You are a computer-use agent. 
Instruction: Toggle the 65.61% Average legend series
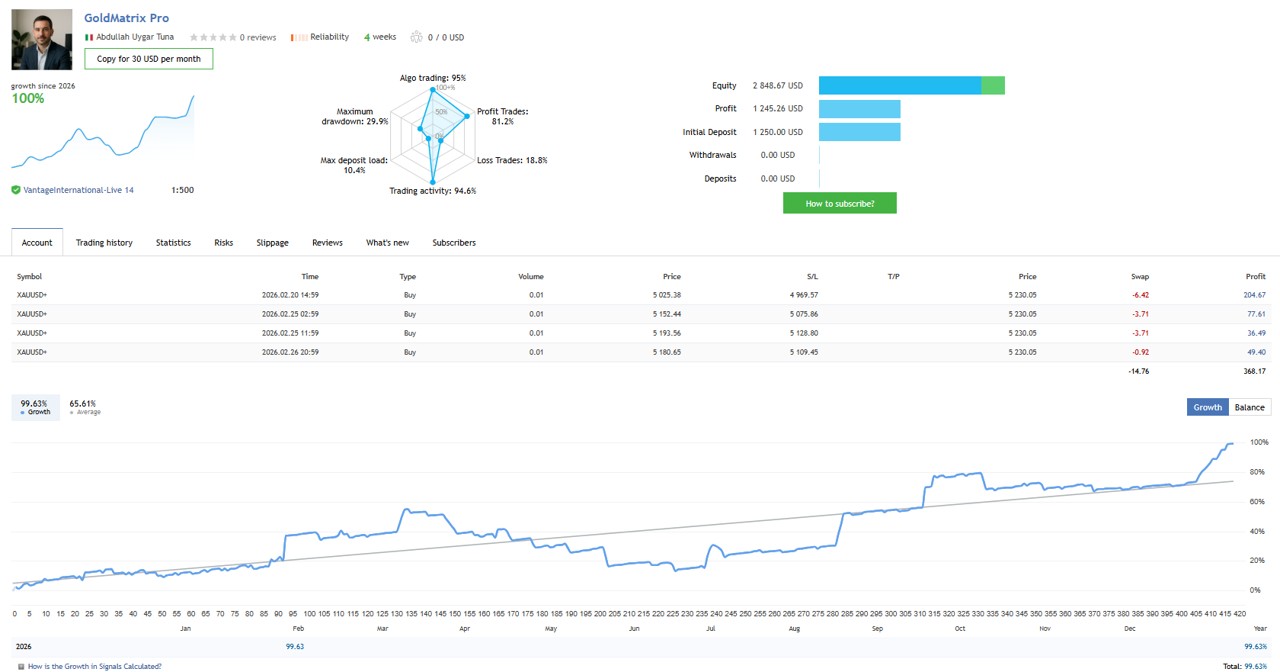click(x=84, y=407)
